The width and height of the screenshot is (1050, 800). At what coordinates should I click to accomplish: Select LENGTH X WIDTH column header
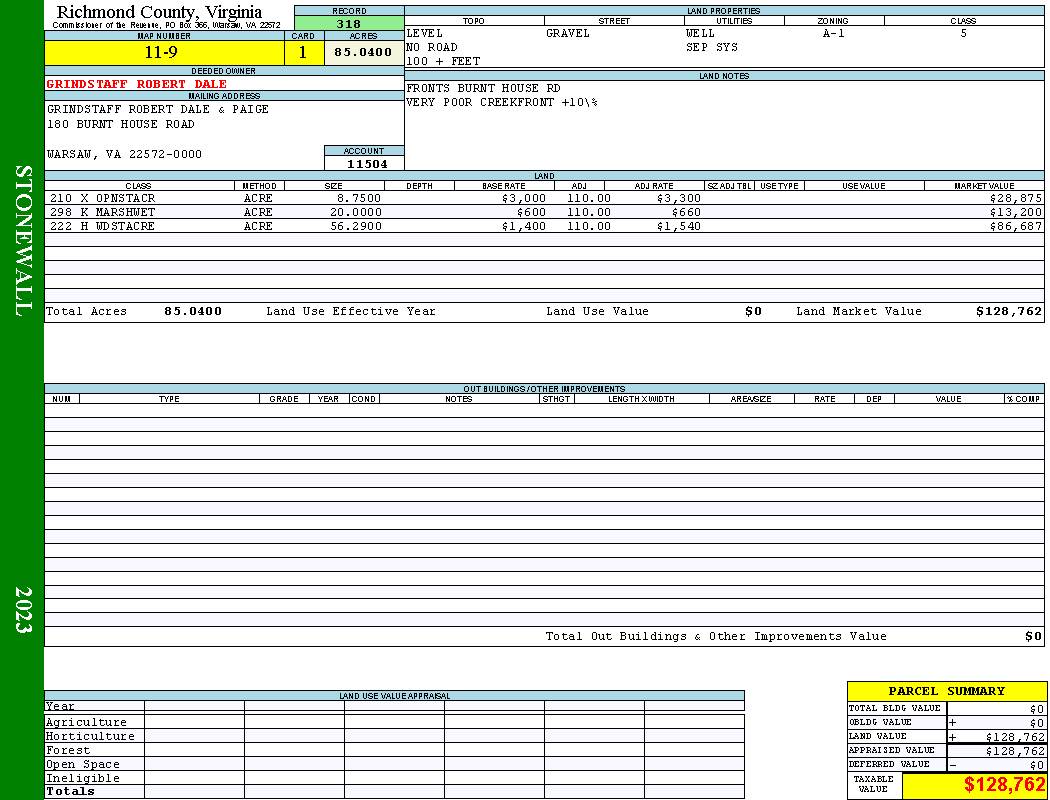(x=642, y=399)
